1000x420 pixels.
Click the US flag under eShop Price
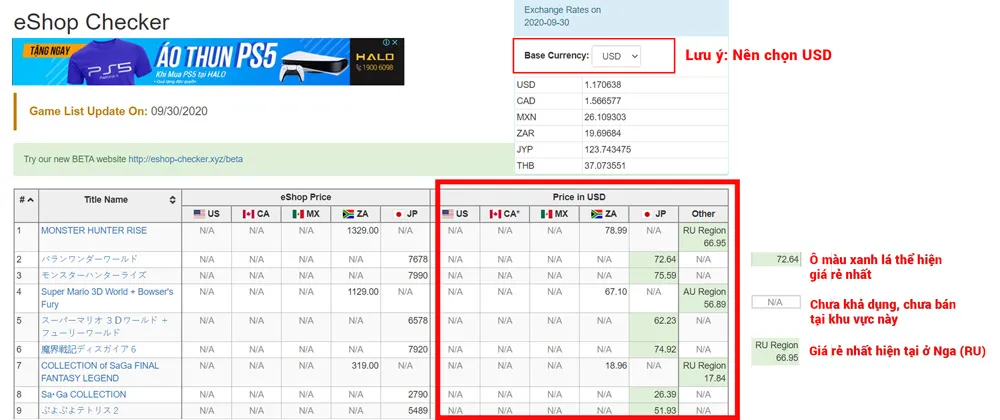(x=200, y=214)
